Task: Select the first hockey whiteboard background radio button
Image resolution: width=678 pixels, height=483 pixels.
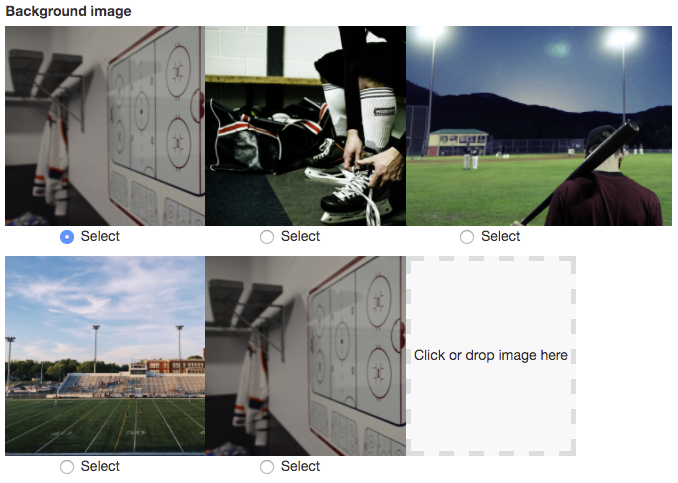Action: coord(67,237)
